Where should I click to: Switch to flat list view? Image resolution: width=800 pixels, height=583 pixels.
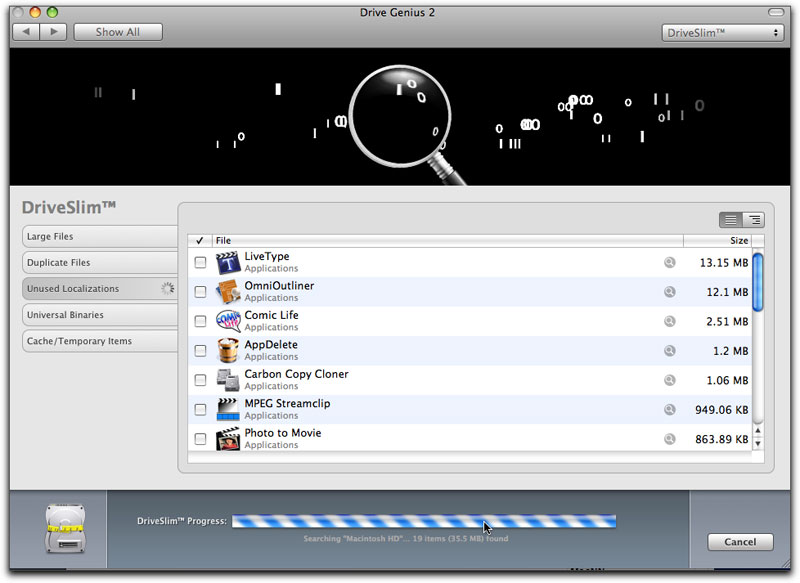pyautogui.click(x=731, y=220)
